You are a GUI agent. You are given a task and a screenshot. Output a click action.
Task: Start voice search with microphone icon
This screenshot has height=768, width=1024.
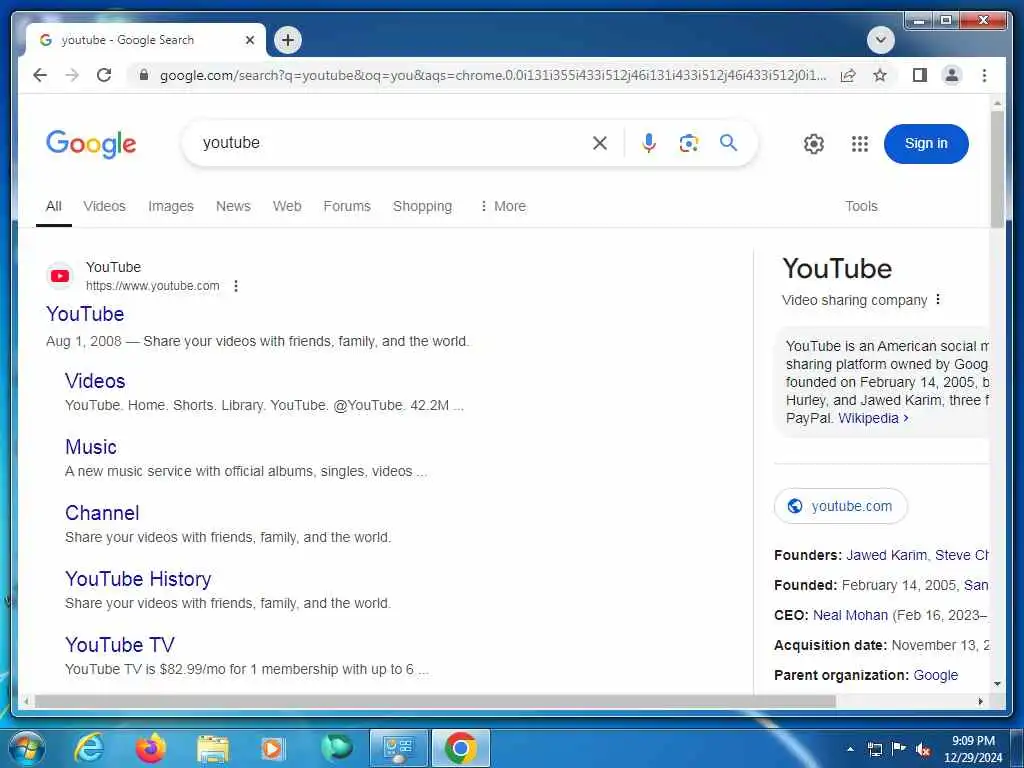click(648, 143)
